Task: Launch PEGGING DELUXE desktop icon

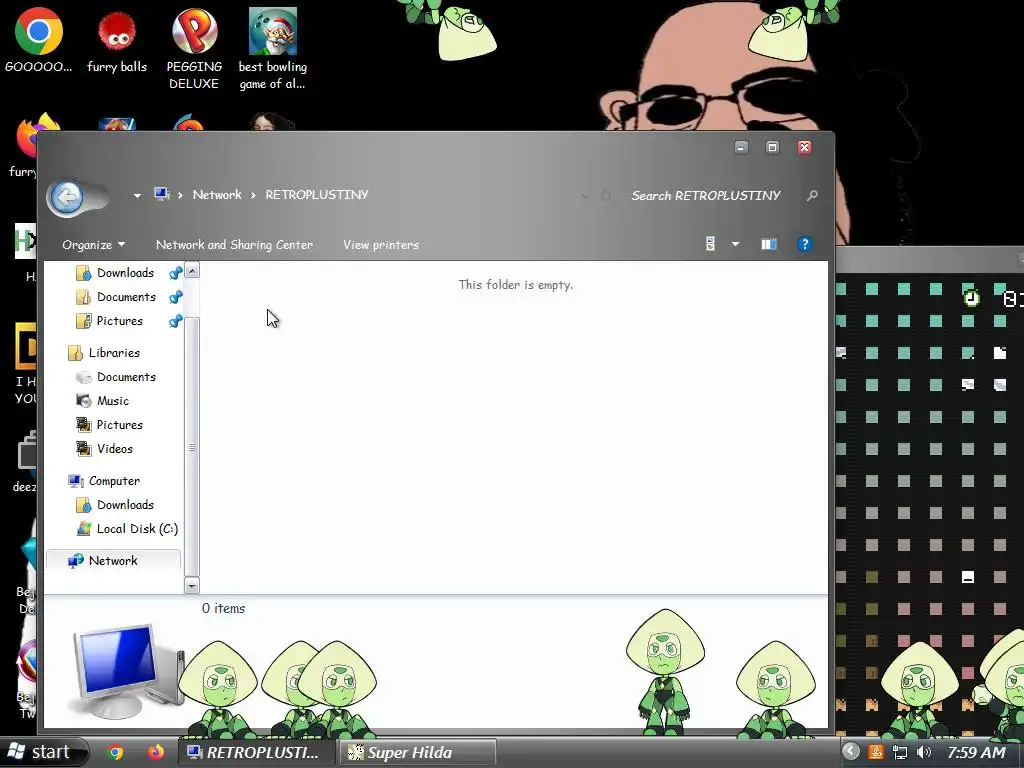Action: pyautogui.click(x=194, y=48)
